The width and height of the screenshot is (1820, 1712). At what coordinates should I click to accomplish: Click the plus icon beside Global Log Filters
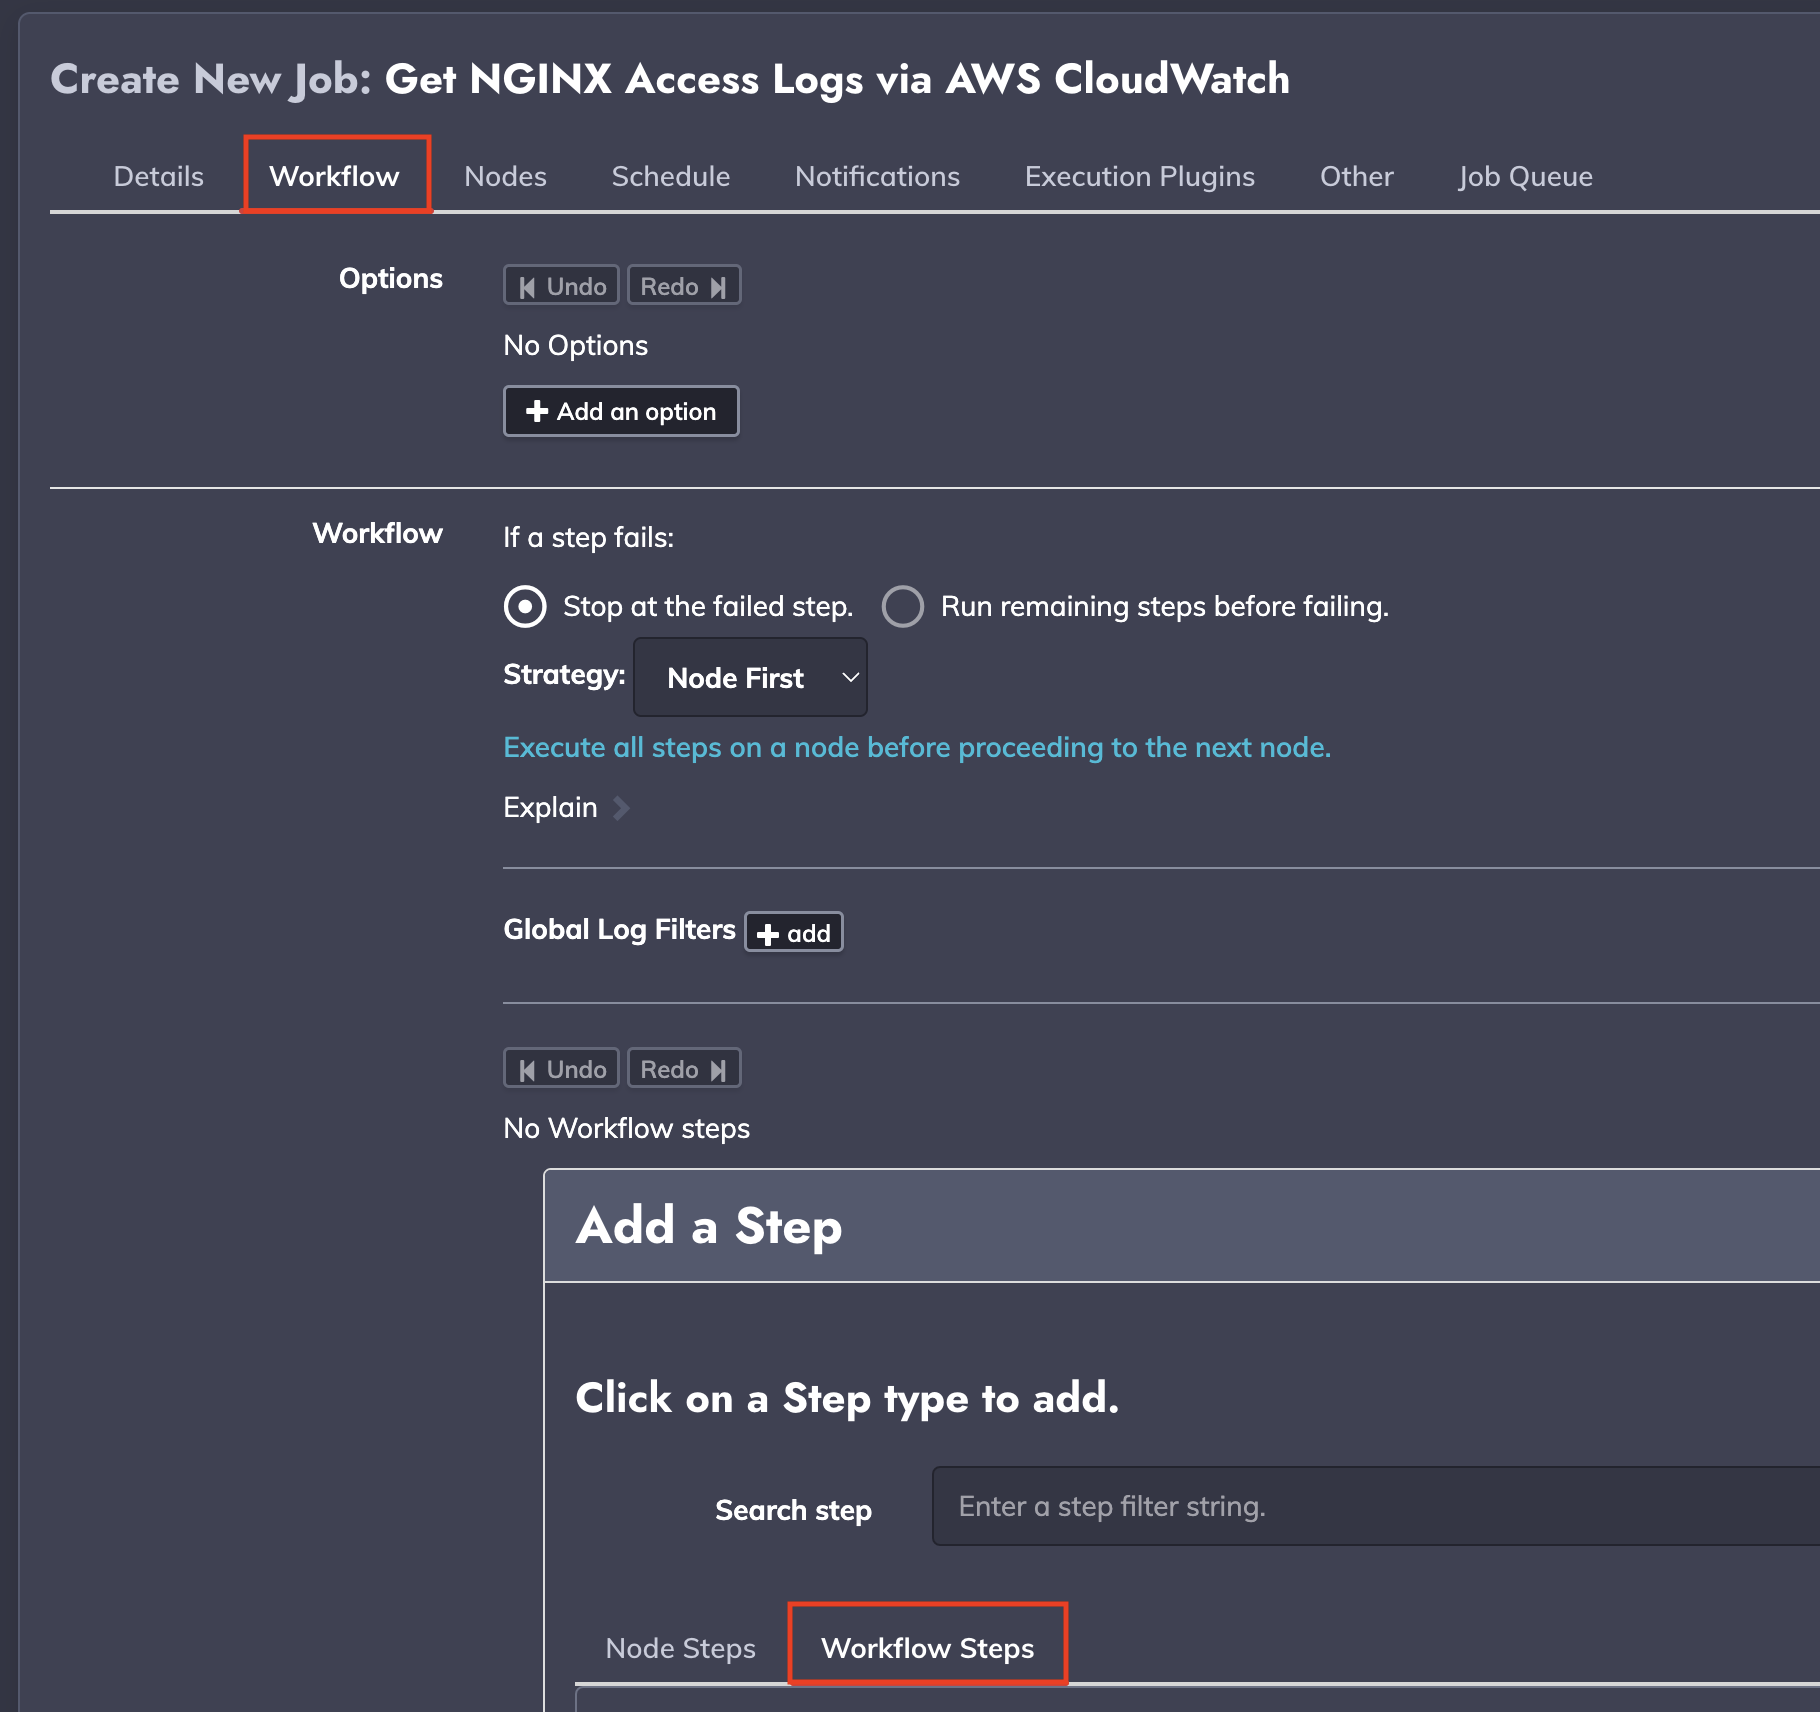pos(768,934)
